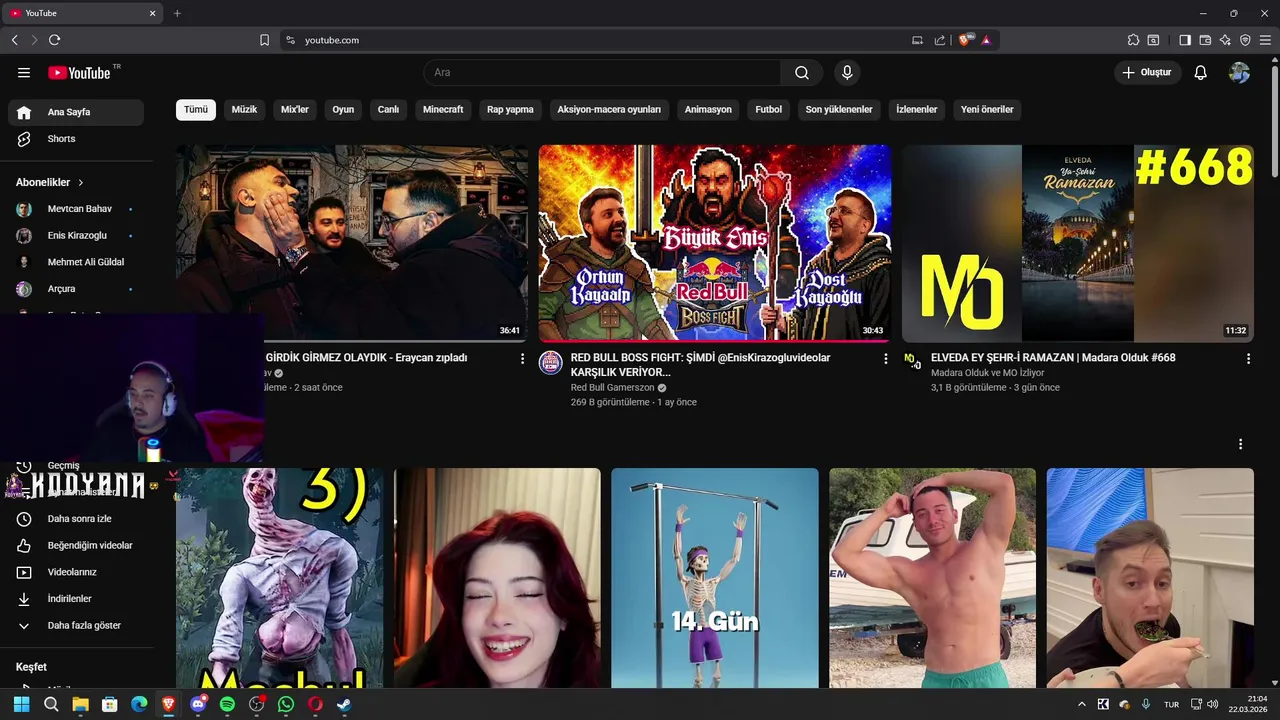Viewport: 1280px width, 720px height.
Task: Open browser extensions puzzle icon
Action: point(1133,40)
